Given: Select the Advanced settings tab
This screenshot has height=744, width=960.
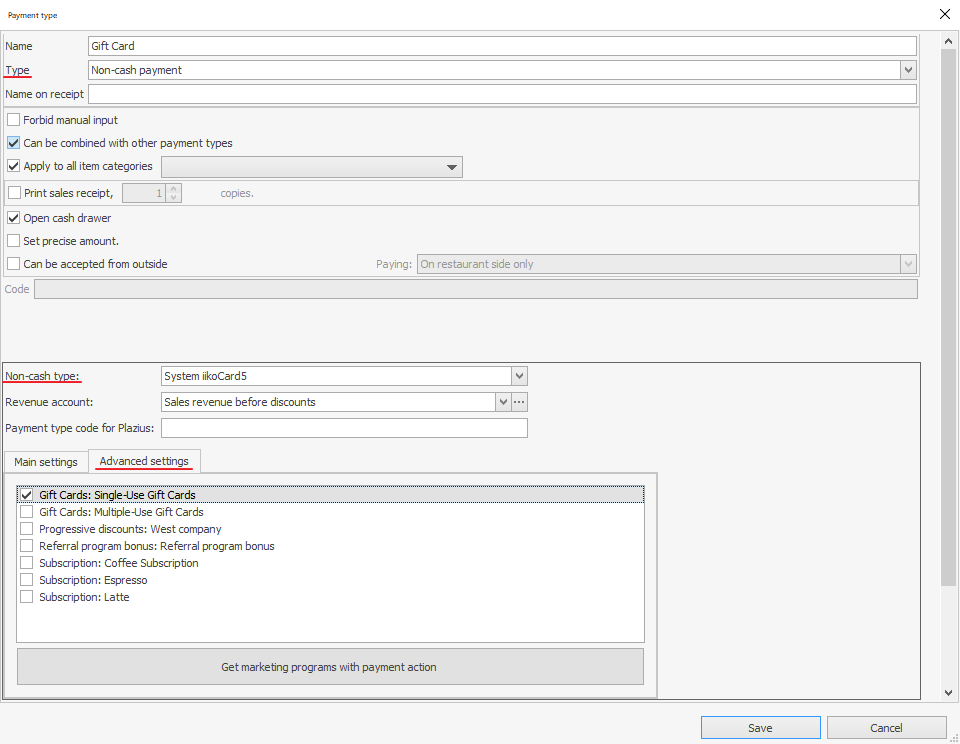Looking at the screenshot, I should pyautogui.click(x=144, y=461).
